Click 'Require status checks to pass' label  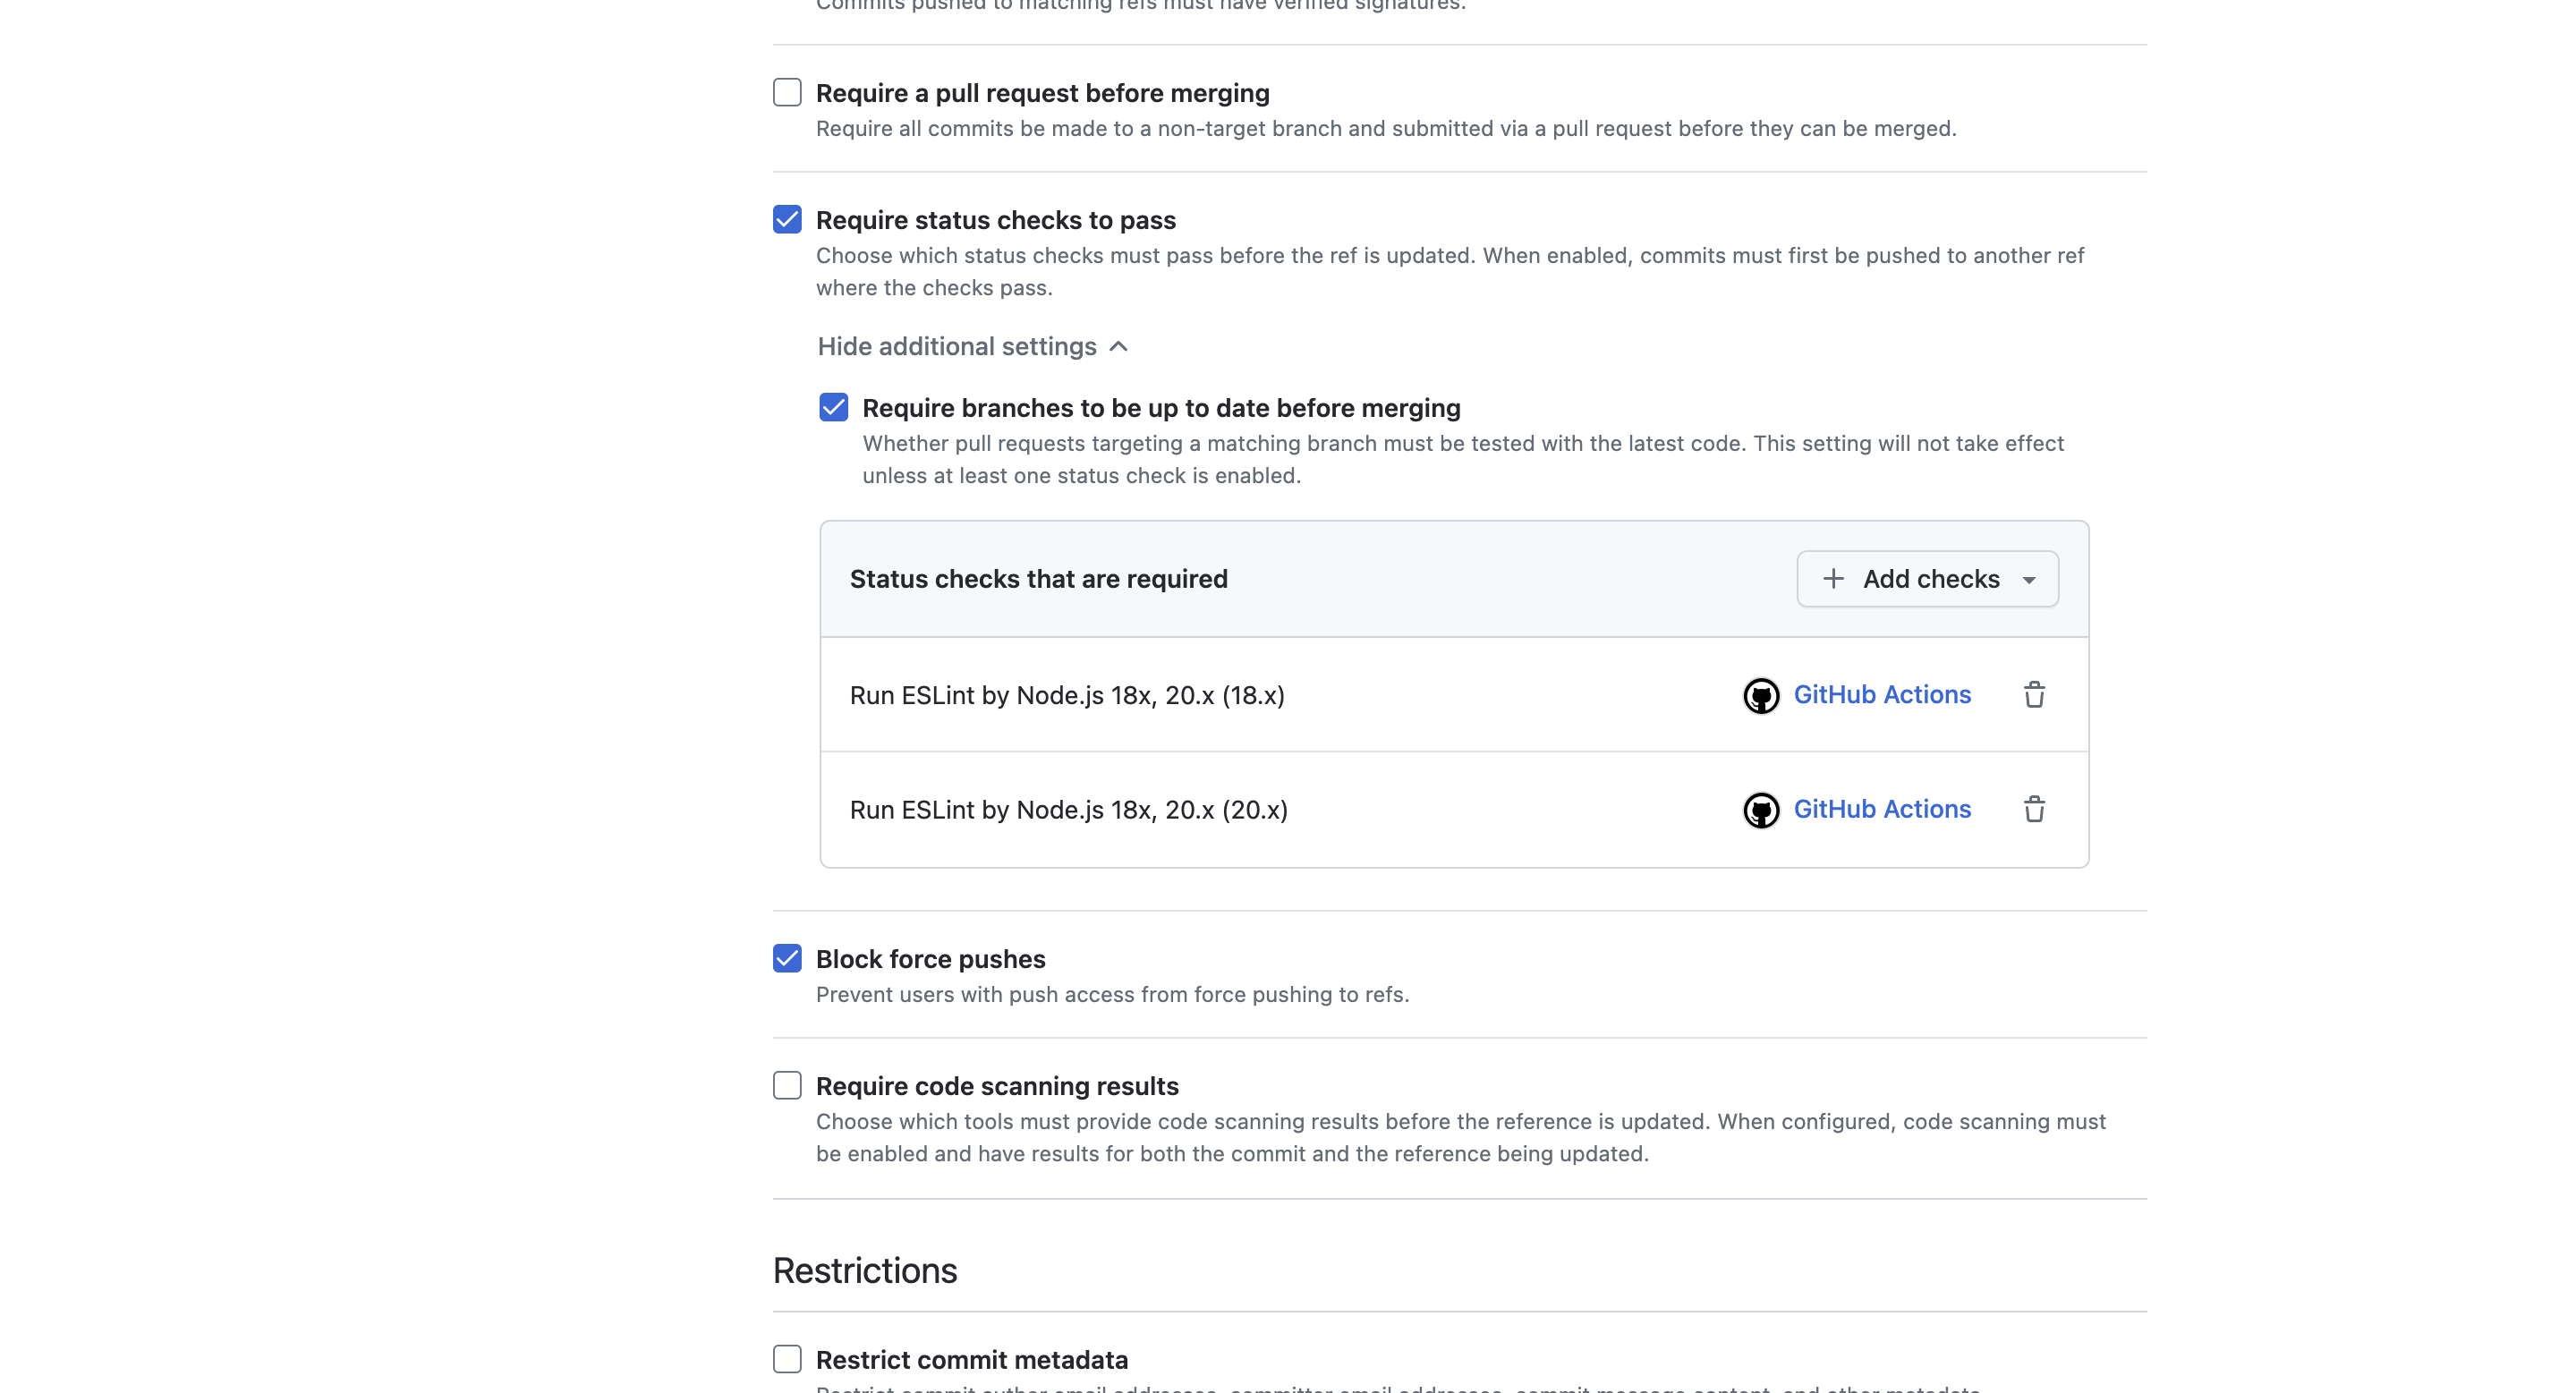(995, 220)
